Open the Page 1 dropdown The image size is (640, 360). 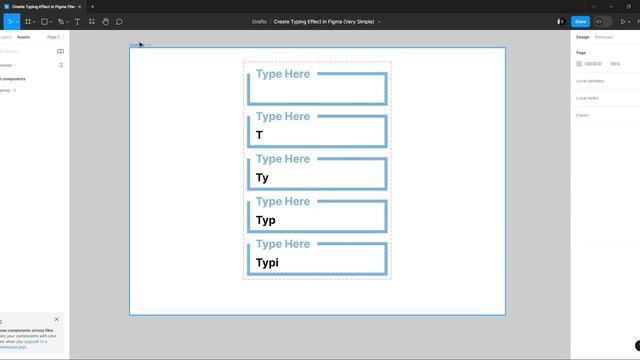[55, 37]
